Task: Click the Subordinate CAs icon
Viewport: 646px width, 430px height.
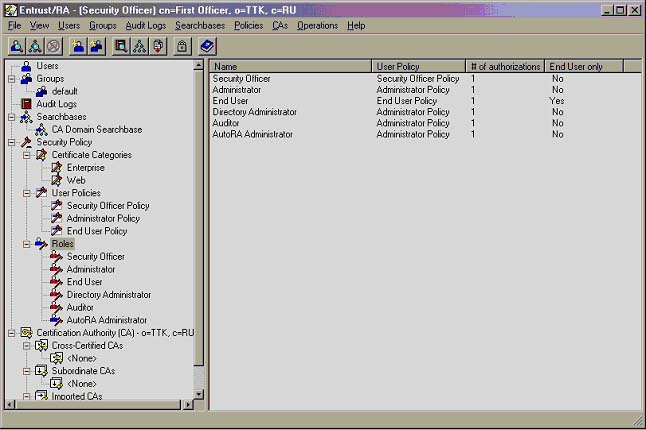Action: click(x=42, y=371)
